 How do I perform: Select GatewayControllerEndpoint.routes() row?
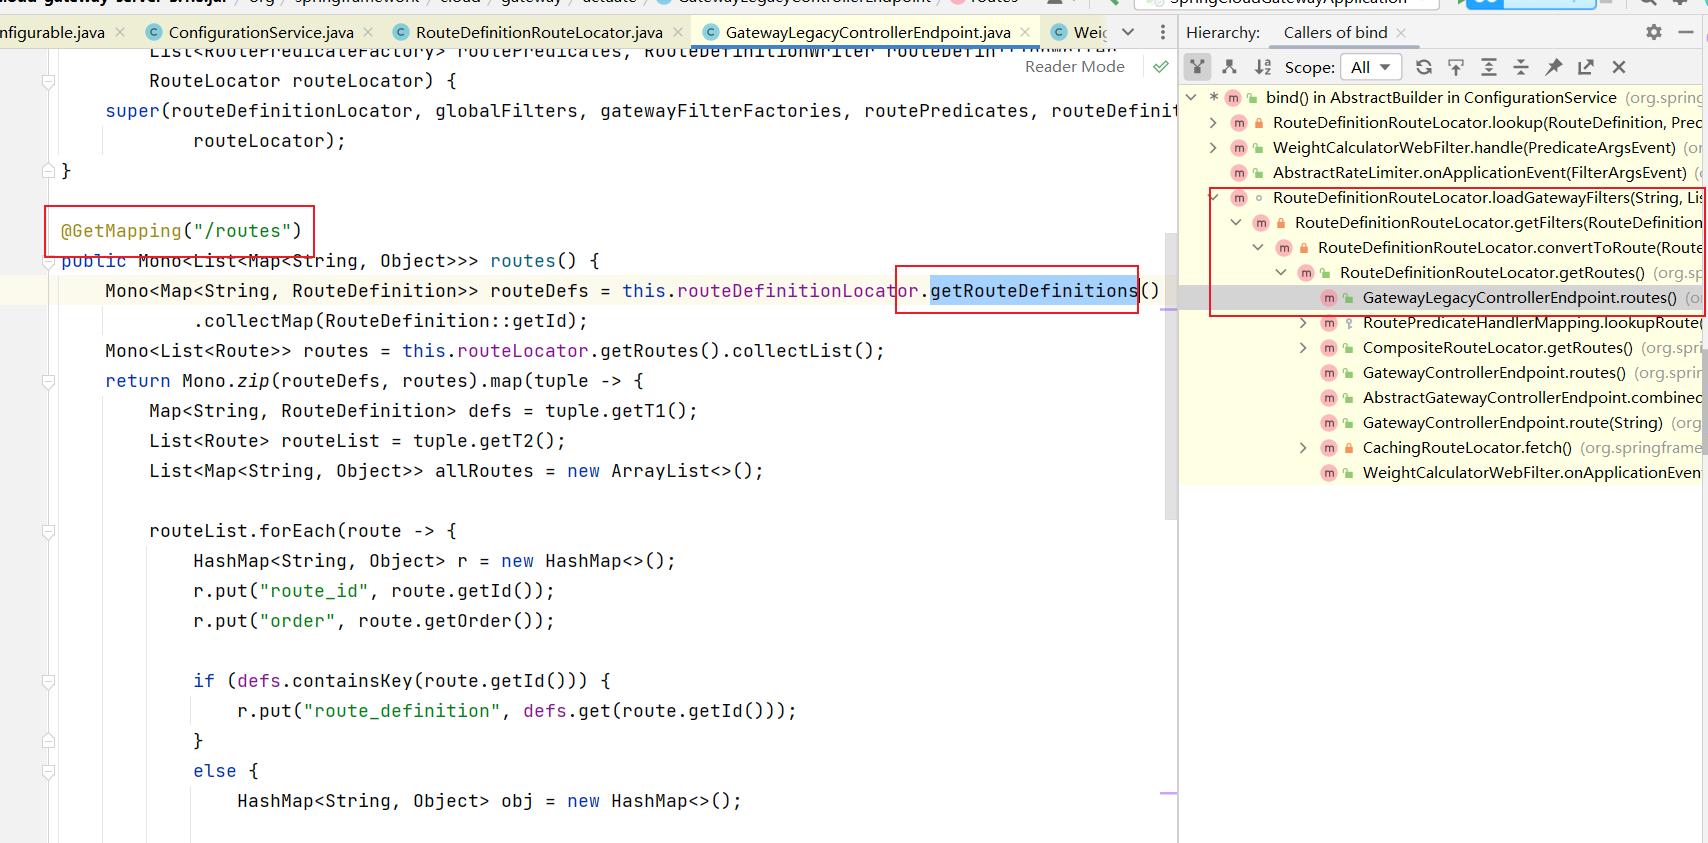point(1443,372)
